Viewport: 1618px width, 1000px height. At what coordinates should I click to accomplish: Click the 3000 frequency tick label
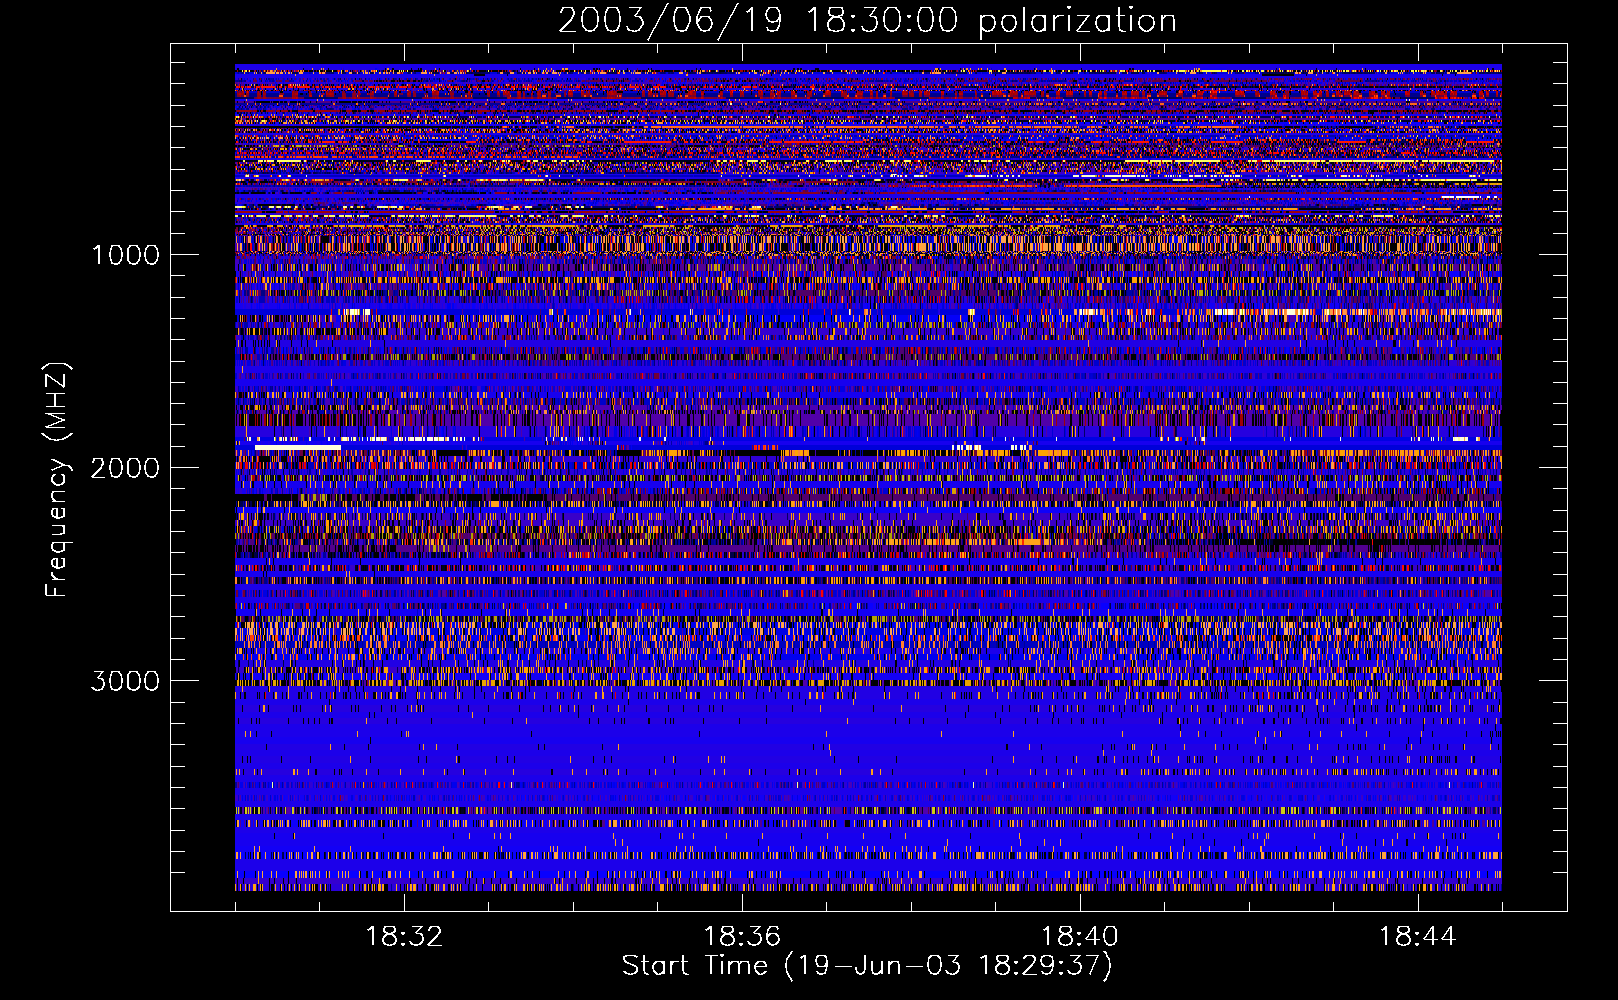tap(125, 681)
